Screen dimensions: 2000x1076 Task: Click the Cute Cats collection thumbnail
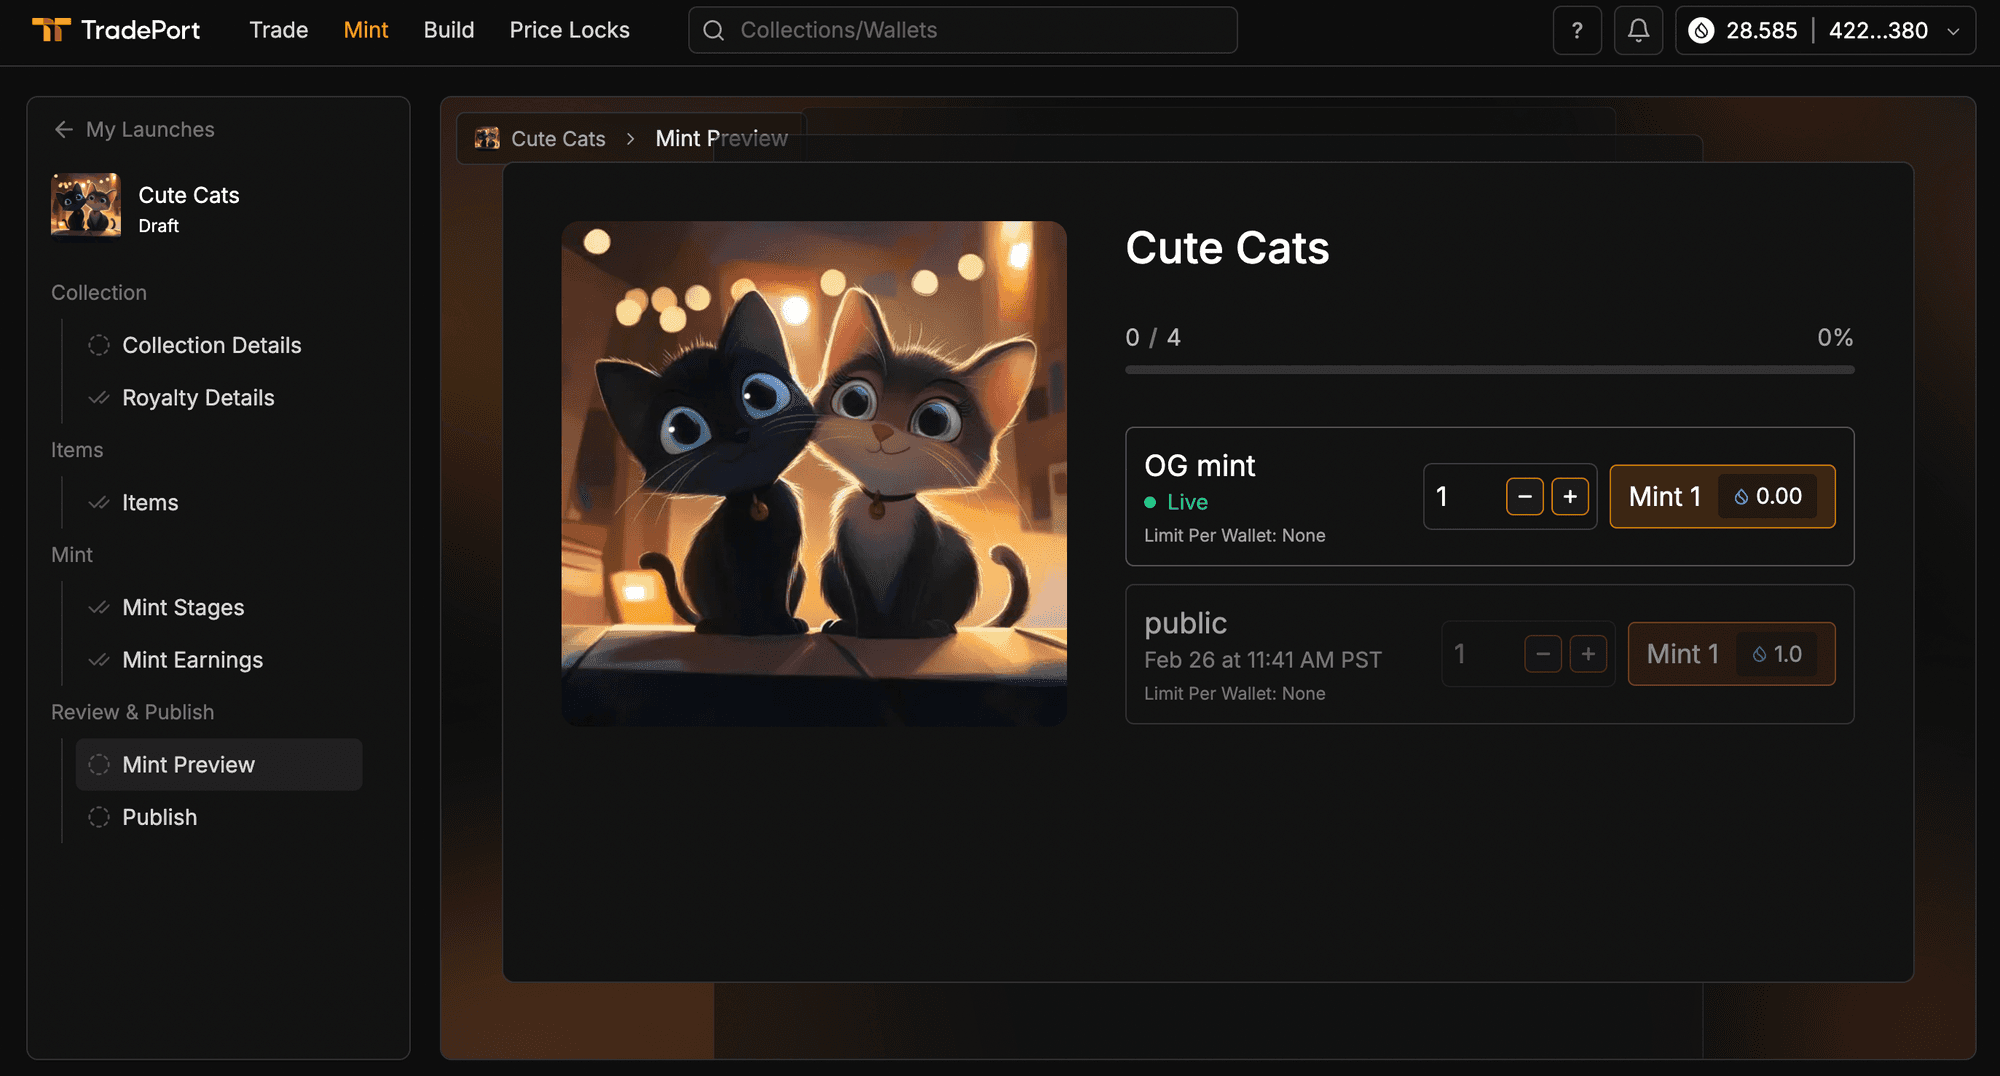tap(85, 207)
